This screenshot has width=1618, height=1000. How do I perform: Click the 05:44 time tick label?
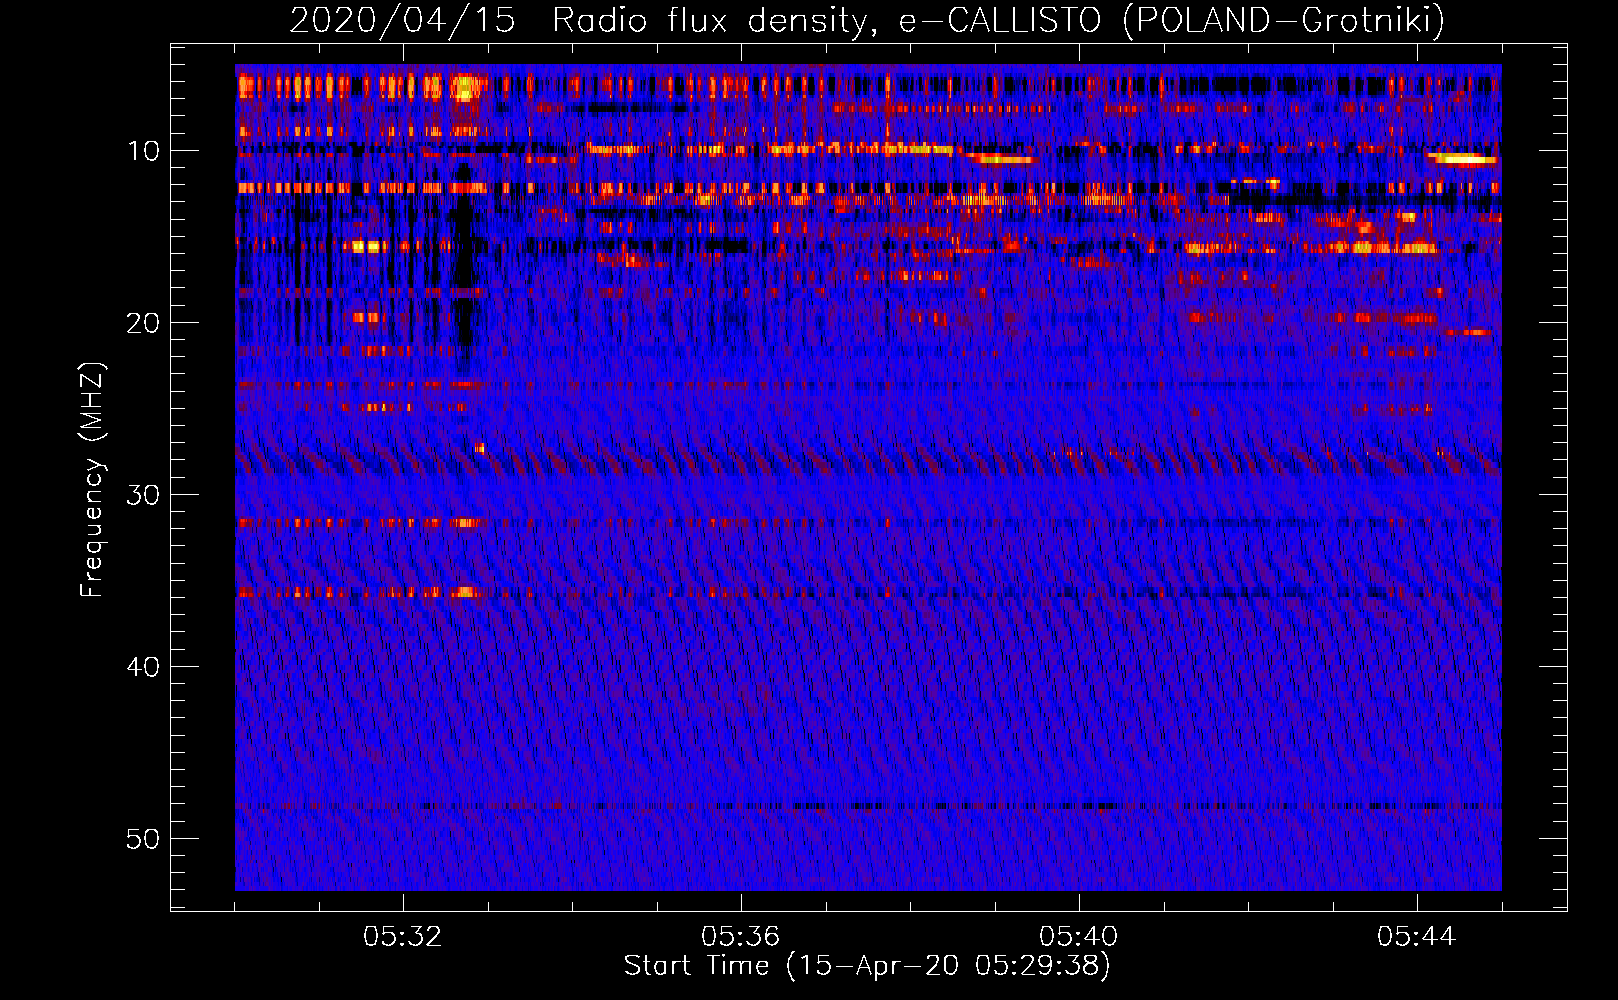pyautogui.click(x=1417, y=937)
